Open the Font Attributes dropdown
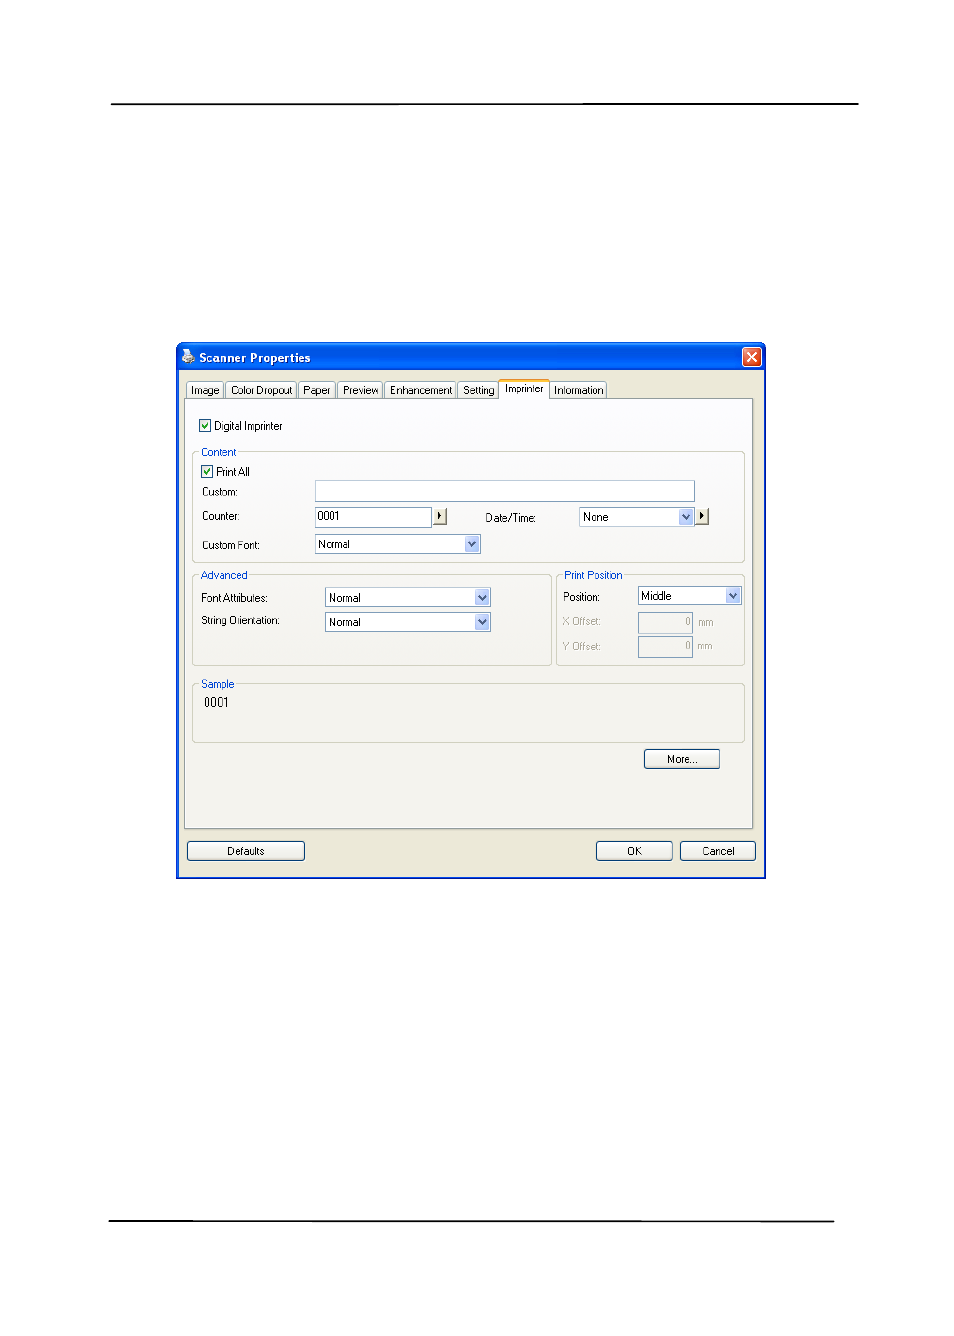Screen dimensions: 954x1336 pos(482,598)
